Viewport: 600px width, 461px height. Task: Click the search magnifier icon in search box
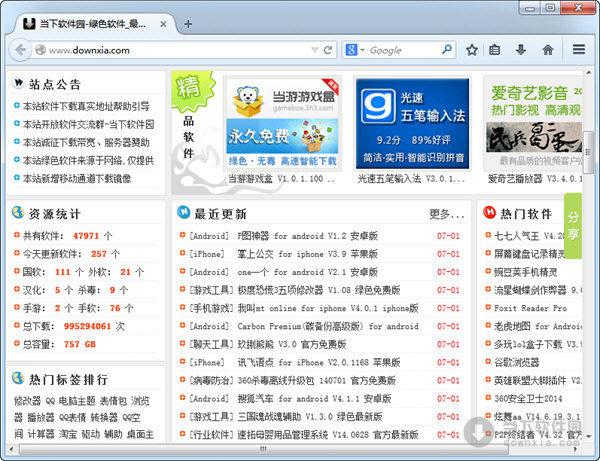(x=447, y=49)
